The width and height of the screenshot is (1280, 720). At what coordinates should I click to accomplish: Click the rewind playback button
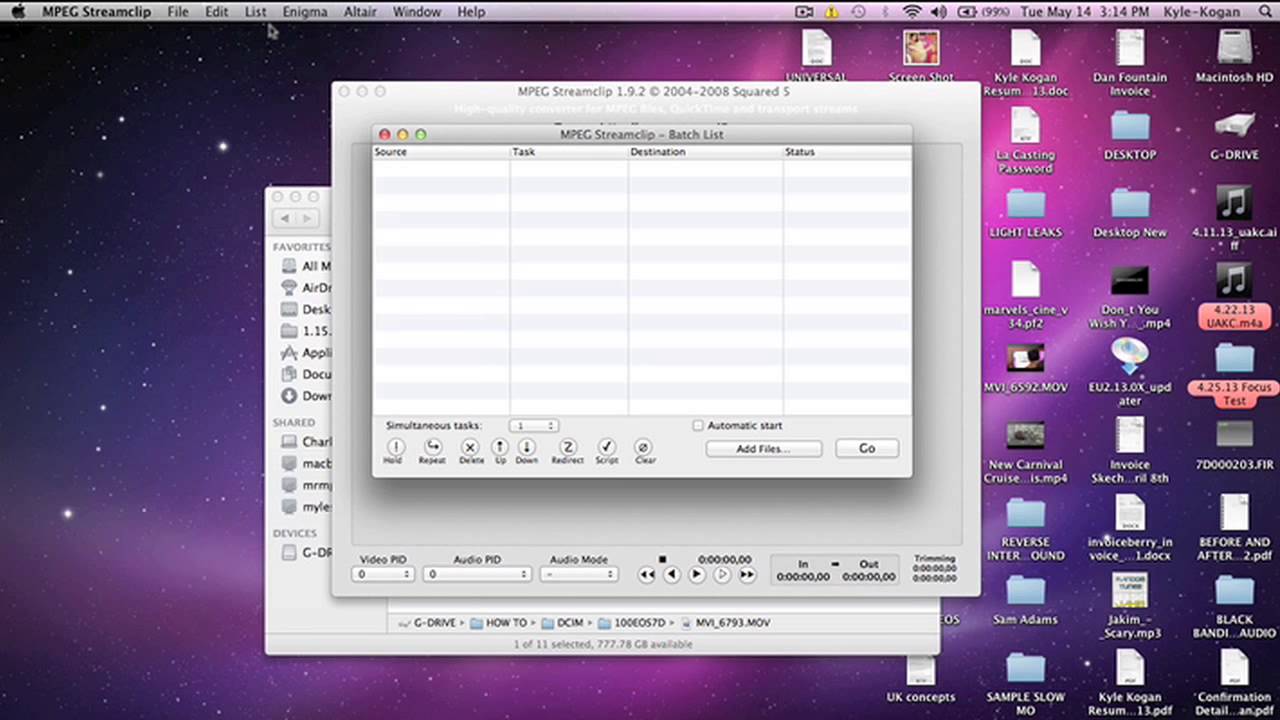647,575
